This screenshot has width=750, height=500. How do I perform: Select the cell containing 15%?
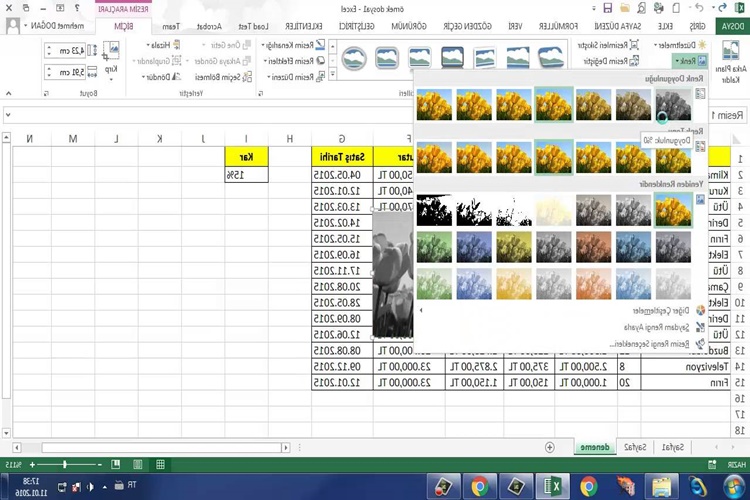pos(246,175)
